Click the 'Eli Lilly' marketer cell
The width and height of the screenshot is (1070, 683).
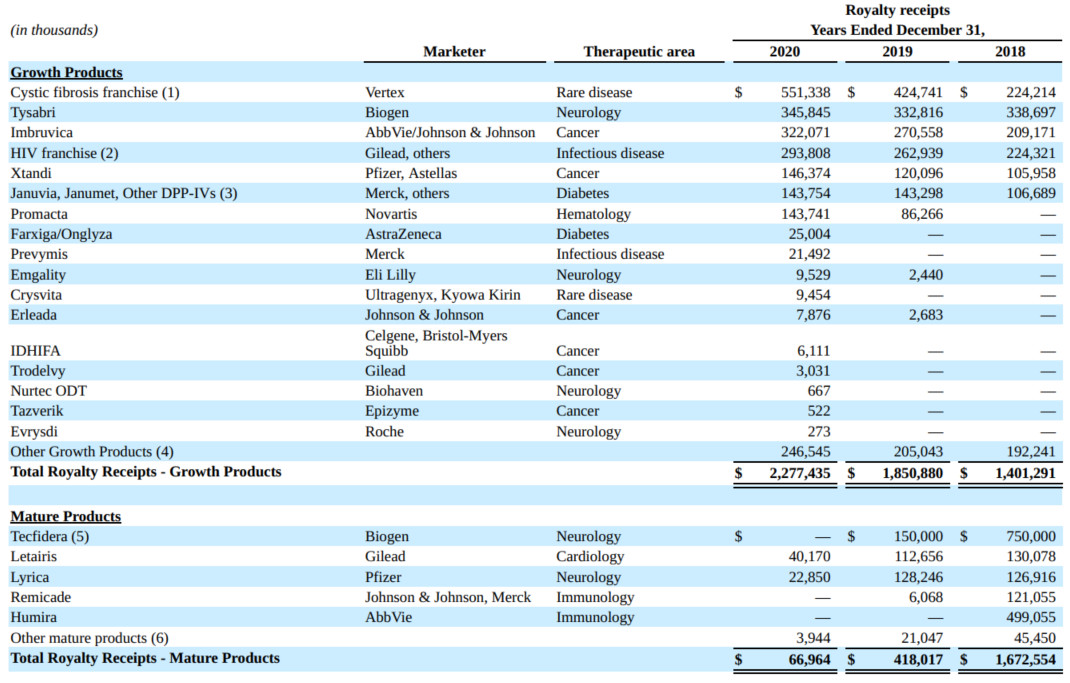tap(390, 275)
